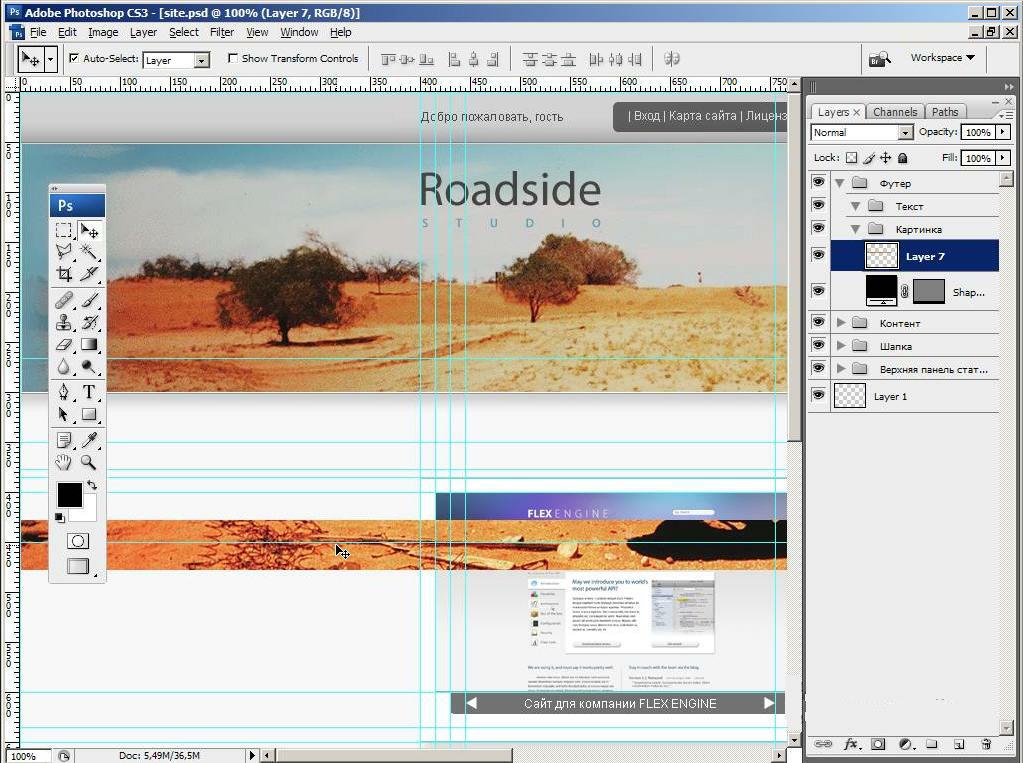The image size is (1023, 763).
Task: Reset default foreground and background colors
Action: pyautogui.click(x=59, y=518)
